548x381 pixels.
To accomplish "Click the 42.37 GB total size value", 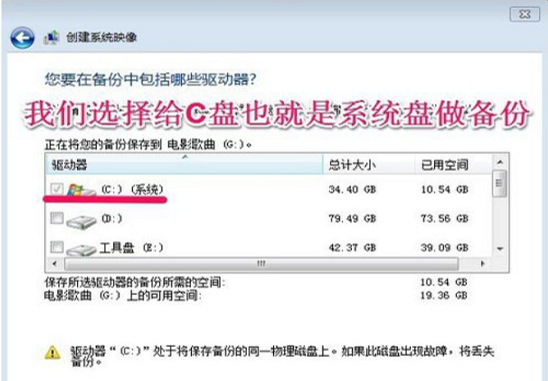I will pos(352,247).
